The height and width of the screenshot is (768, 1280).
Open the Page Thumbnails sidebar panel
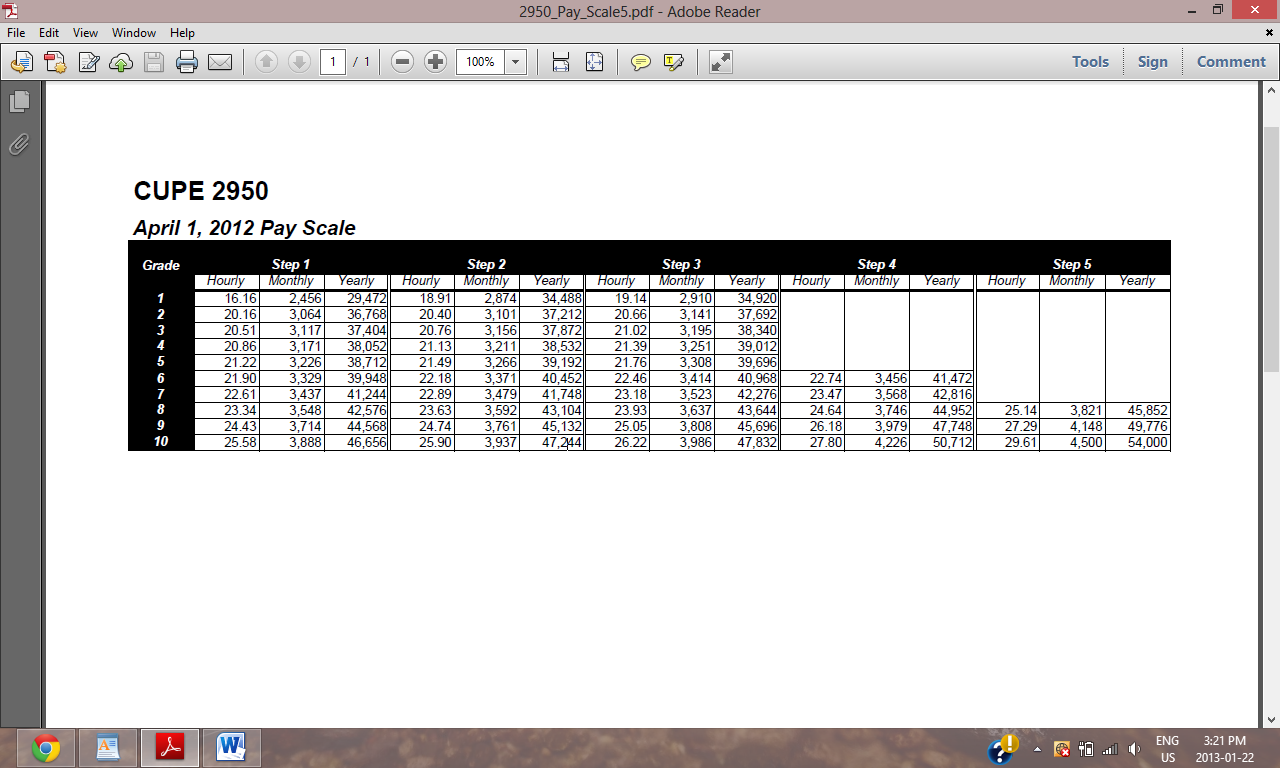point(19,101)
